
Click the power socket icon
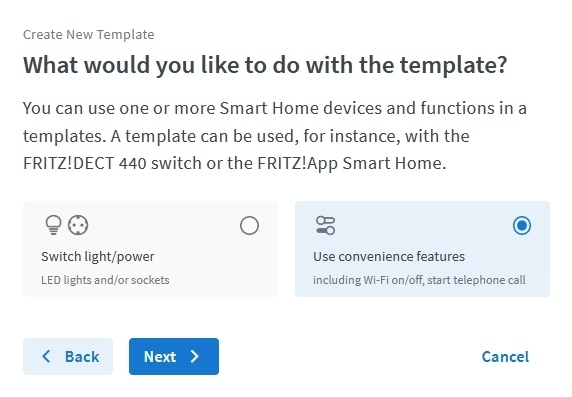(78, 225)
